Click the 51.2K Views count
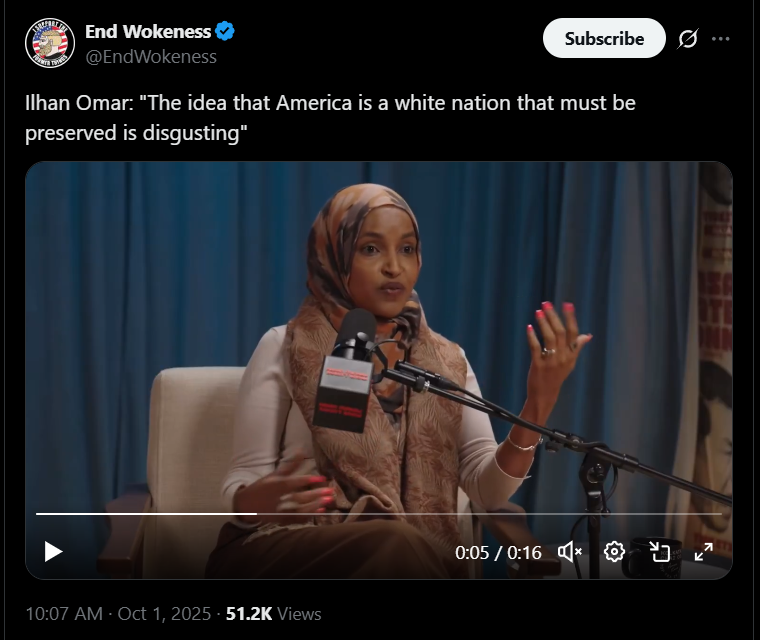The width and height of the screenshot is (760, 640). (x=273, y=614)
